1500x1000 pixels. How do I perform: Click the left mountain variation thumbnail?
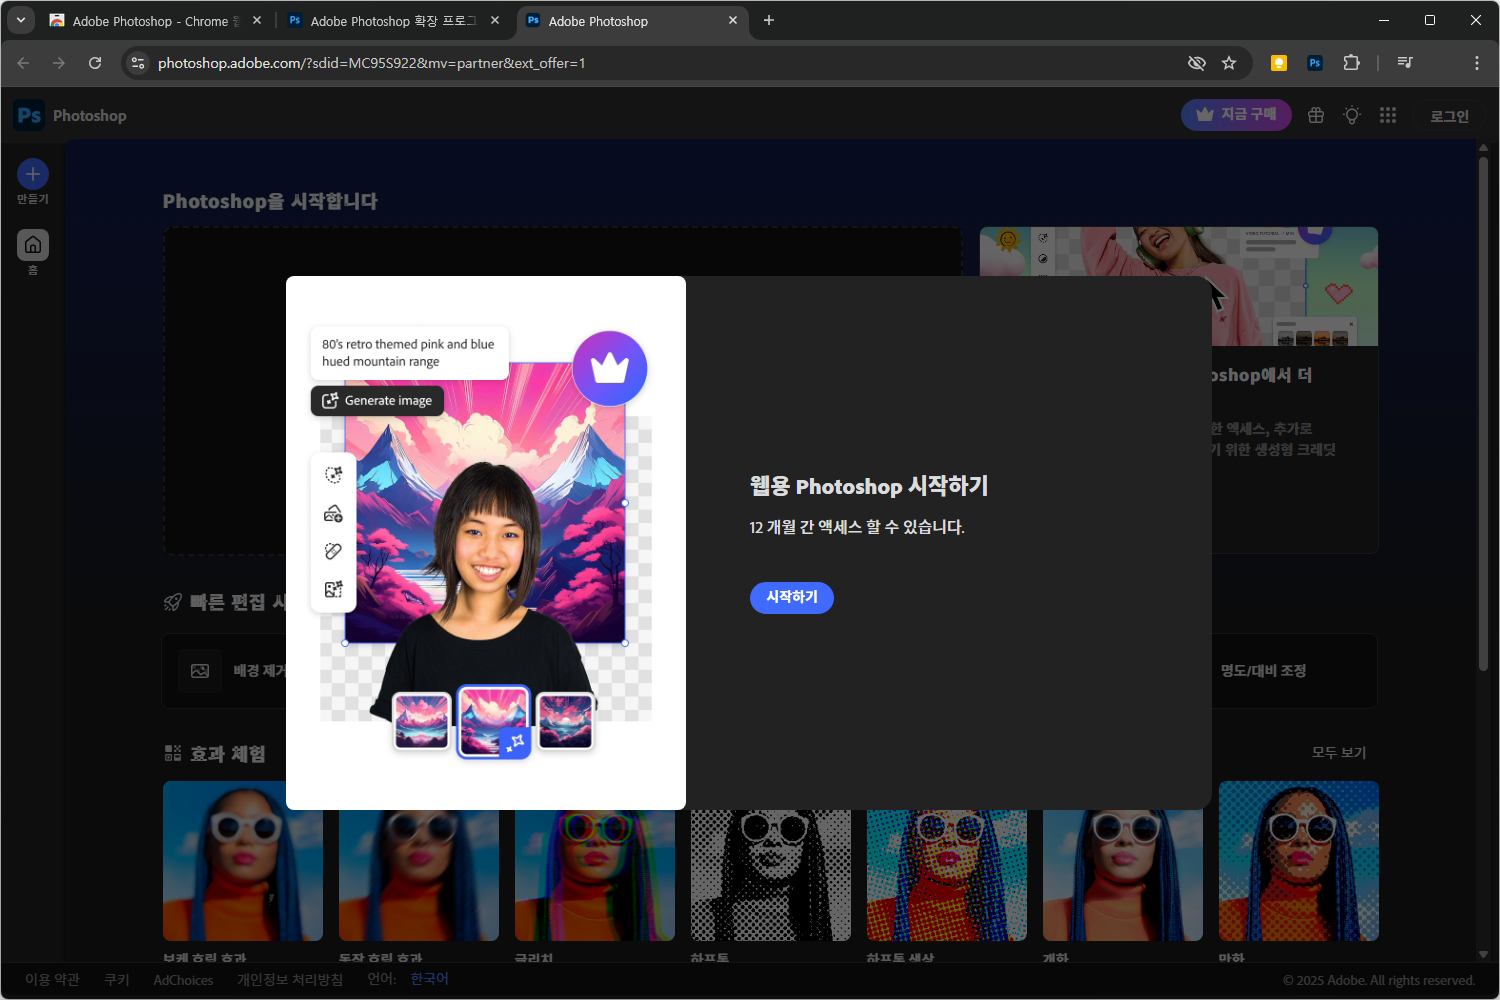click(x=421, y=721)
